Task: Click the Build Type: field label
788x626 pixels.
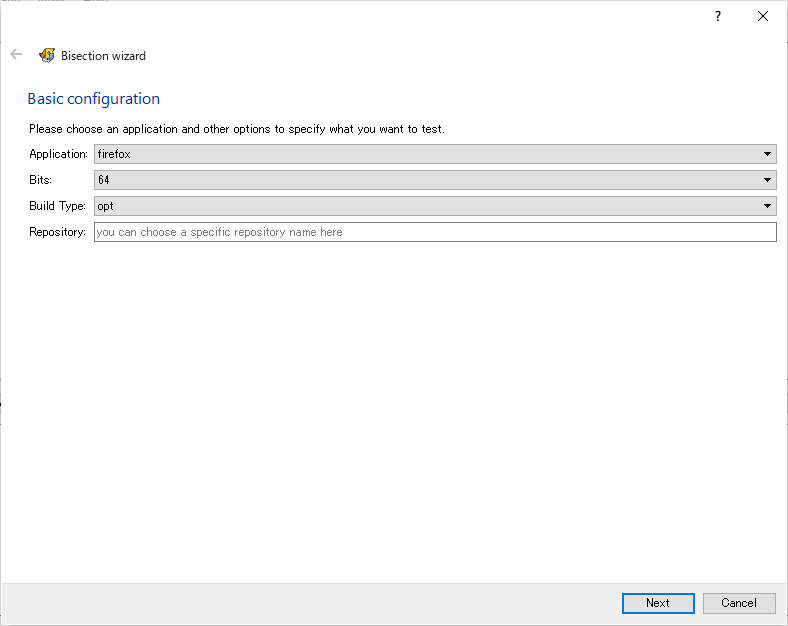Action: [x=57, y=206]
